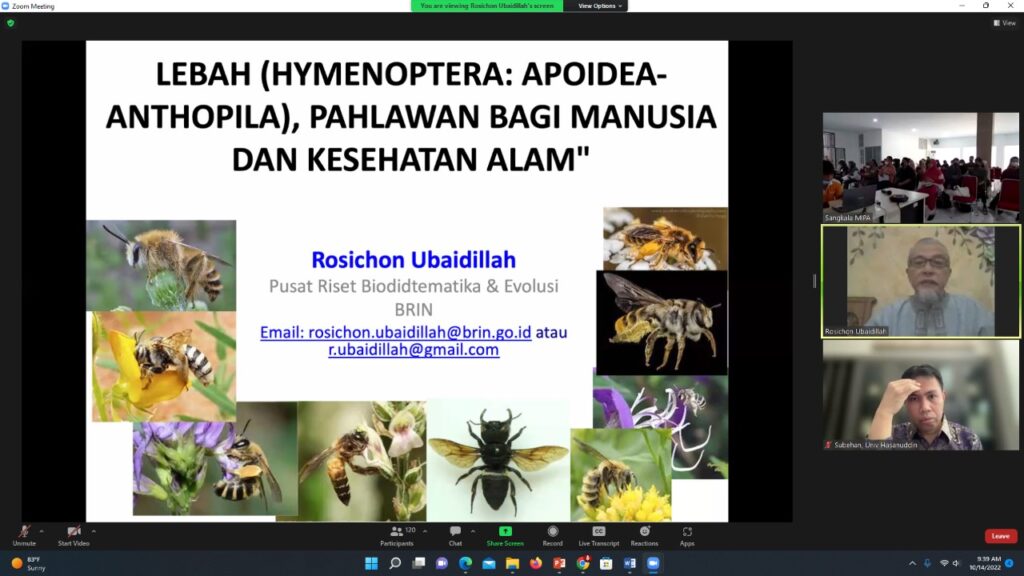Launch Firefox from the taskbar
This screenshot has height=576, width=1024.
535,562
